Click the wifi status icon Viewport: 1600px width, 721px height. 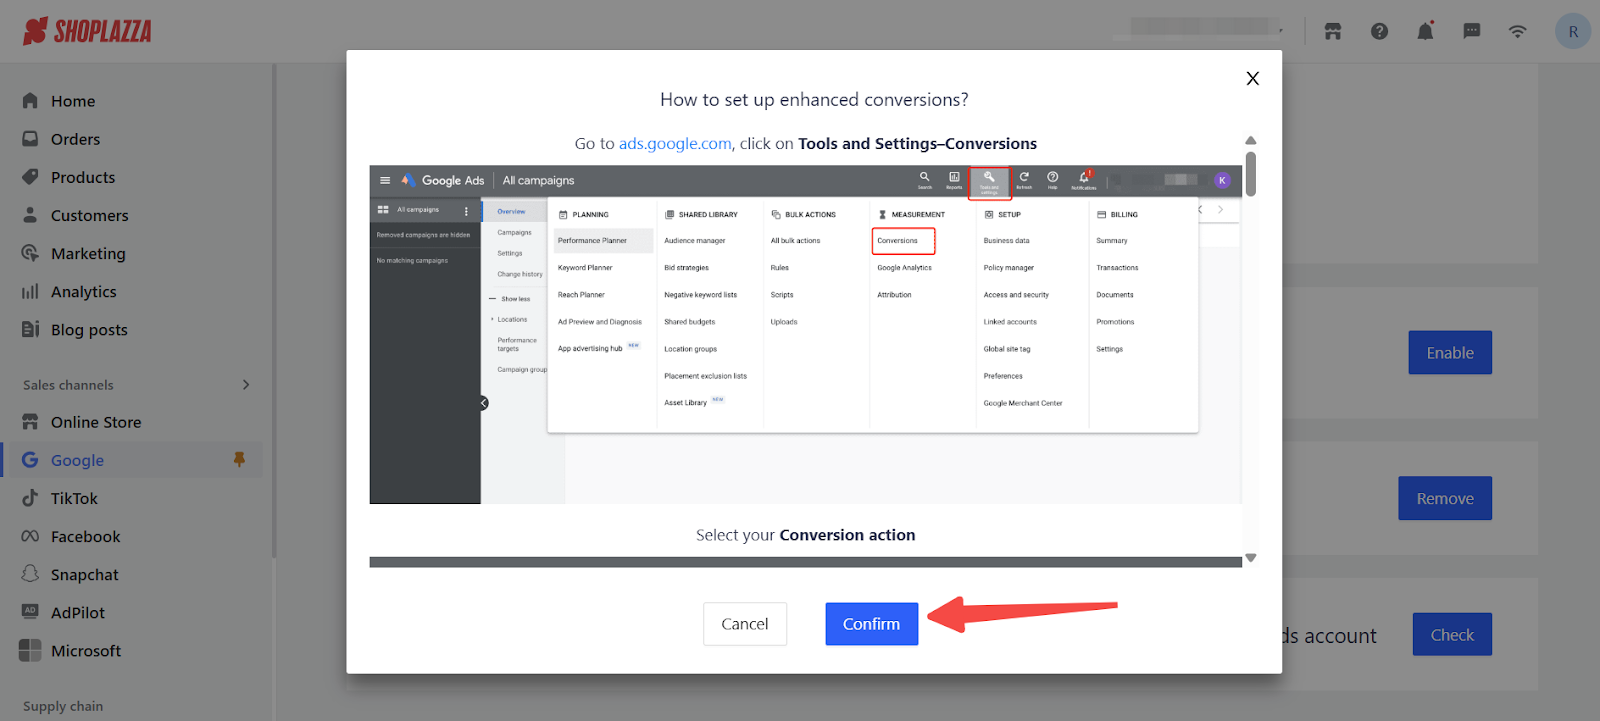pos(1517,31)
